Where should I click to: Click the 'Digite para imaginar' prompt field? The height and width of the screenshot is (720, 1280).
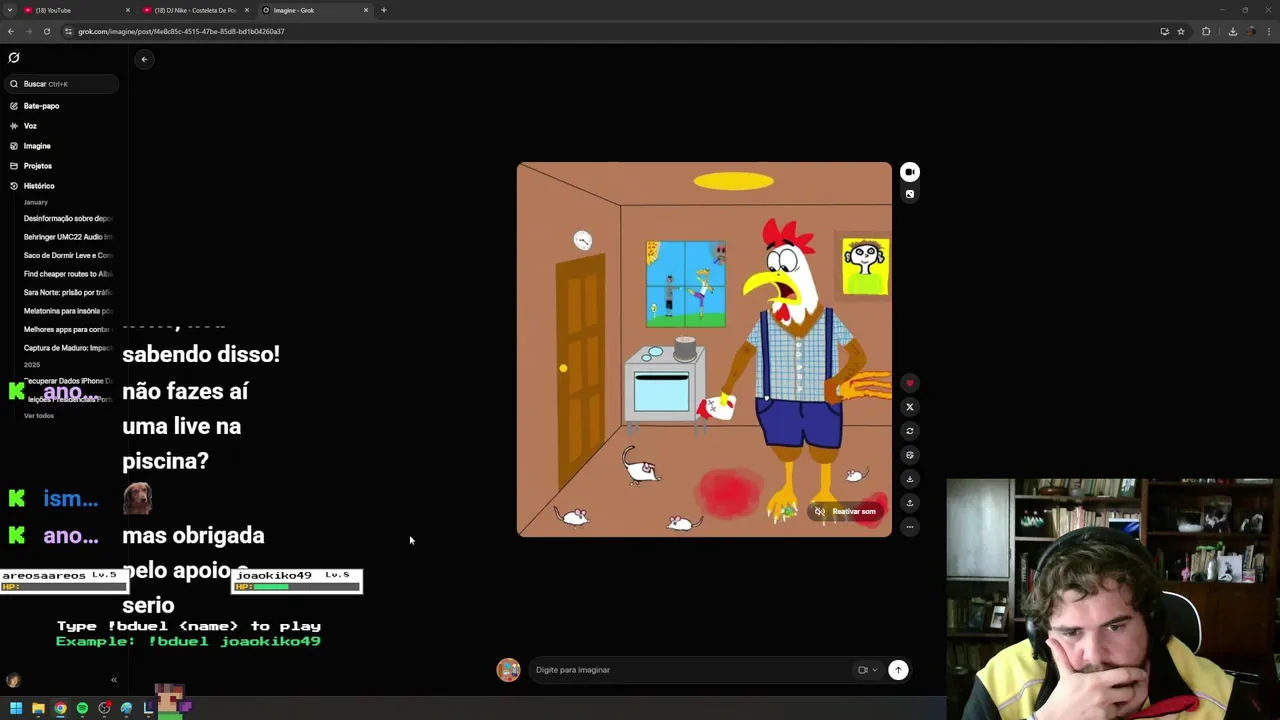[690, 670]
